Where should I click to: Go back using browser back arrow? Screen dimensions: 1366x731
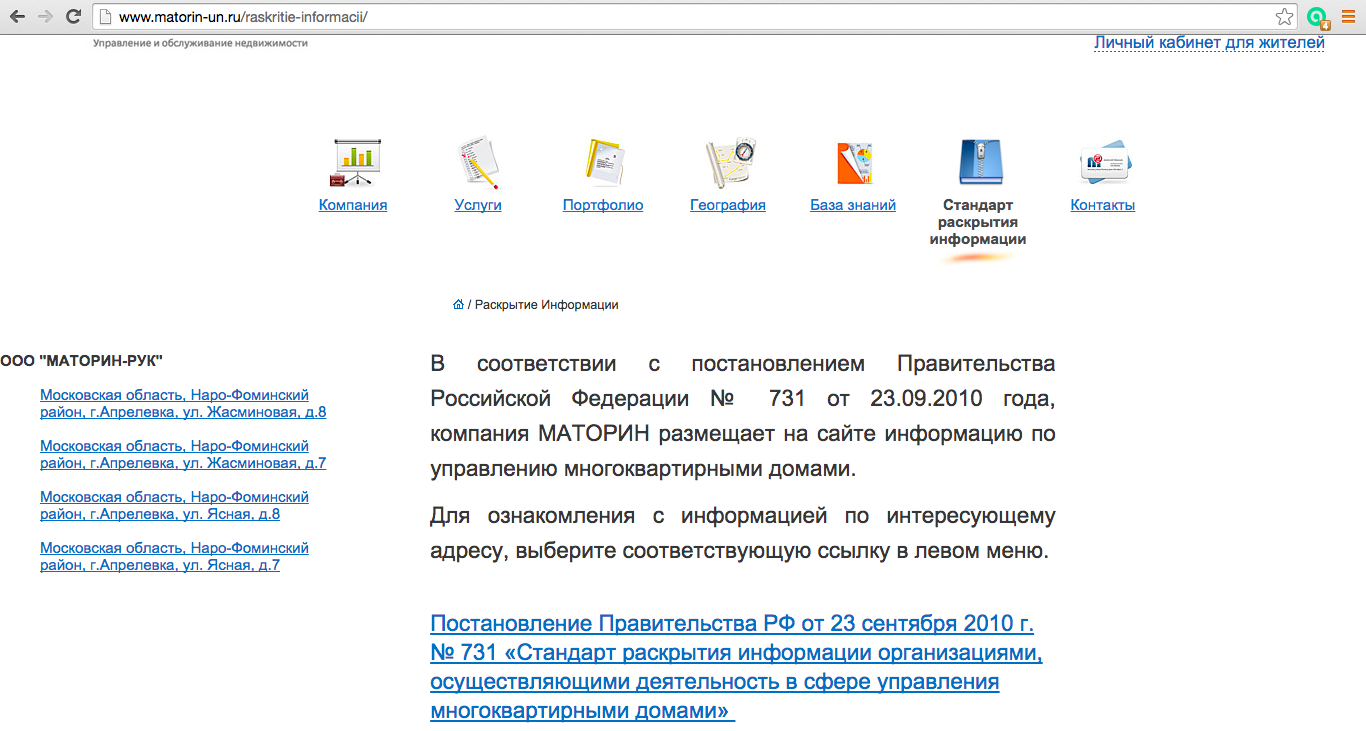tap(17, 16)
